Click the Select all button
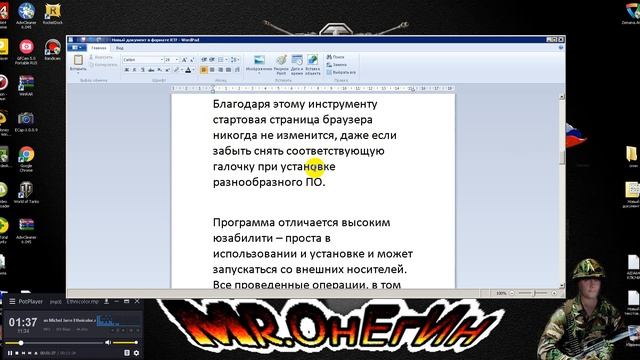640x360 pixels. [x=341, y=72]
